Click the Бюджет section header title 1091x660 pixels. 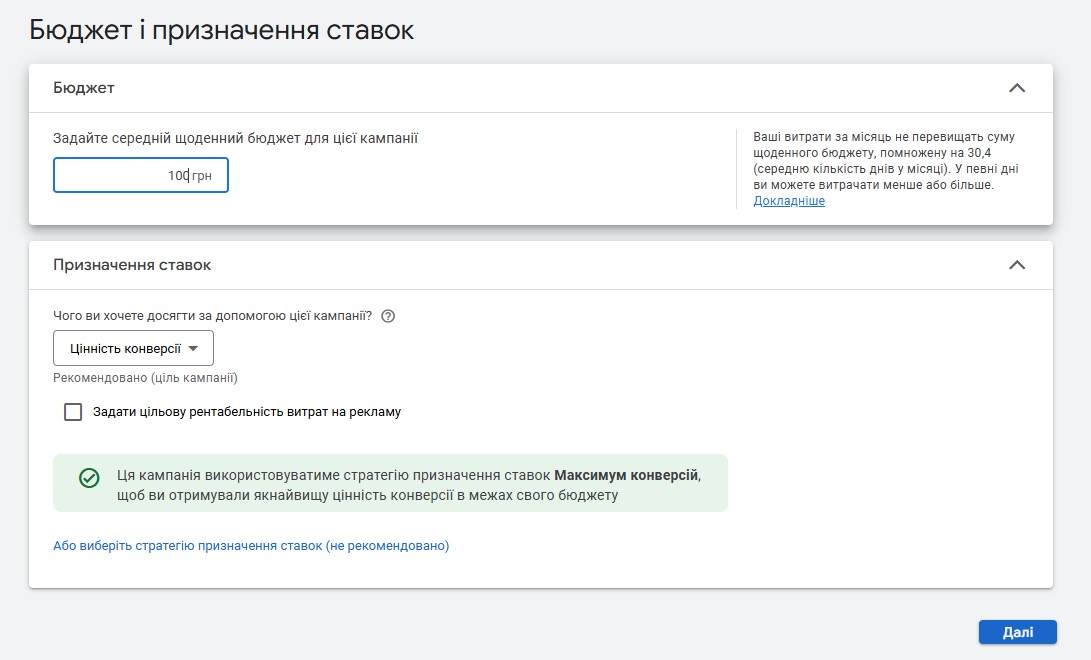tap(84, 88)
